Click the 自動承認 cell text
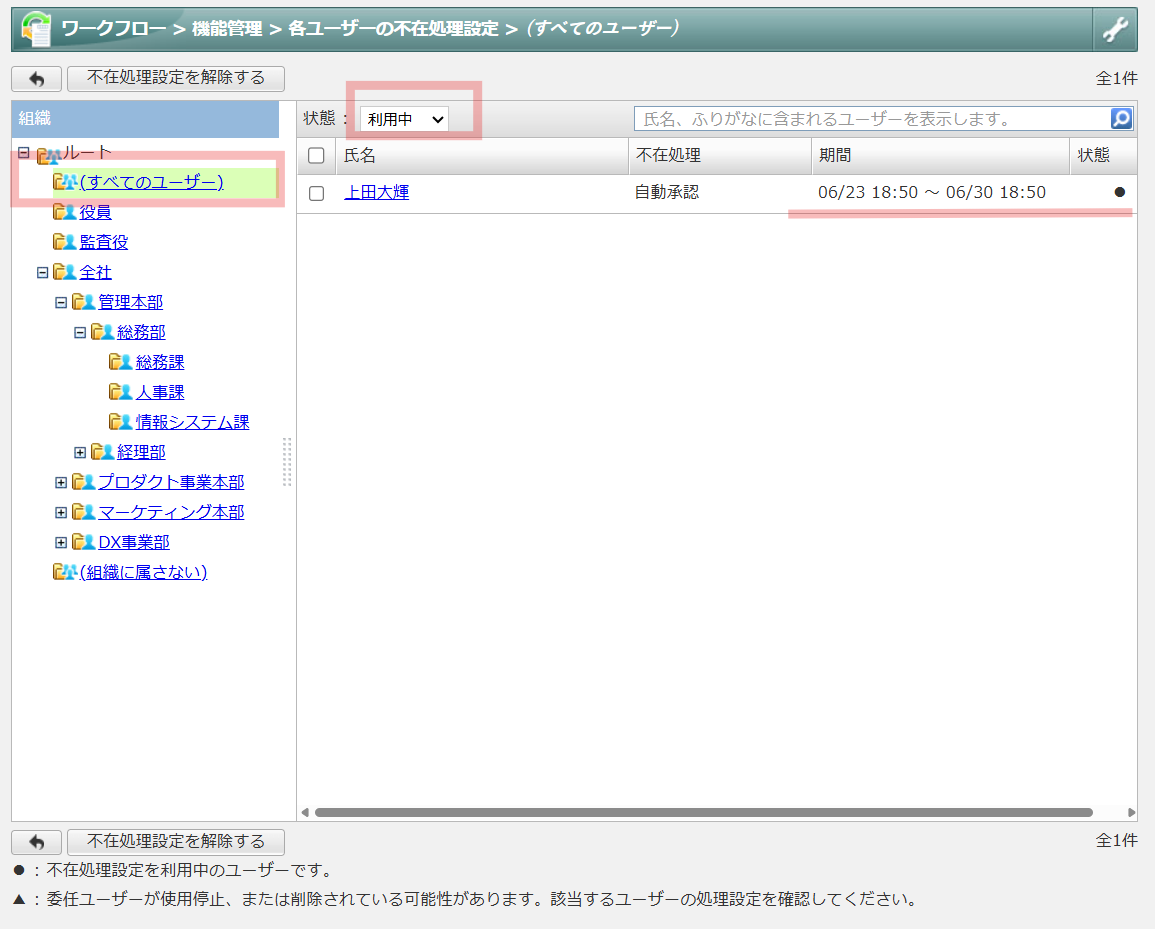1155x929 pixels. click(x=667, y=192)
